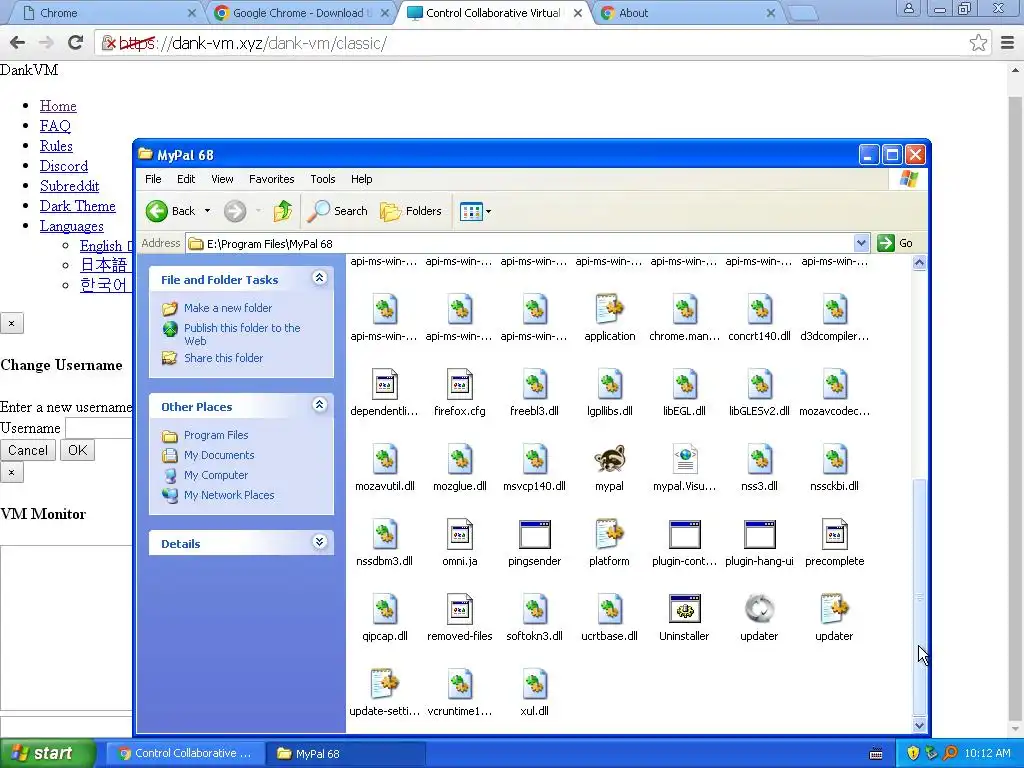
Task: Select the removed-files file
Action: 459,609
